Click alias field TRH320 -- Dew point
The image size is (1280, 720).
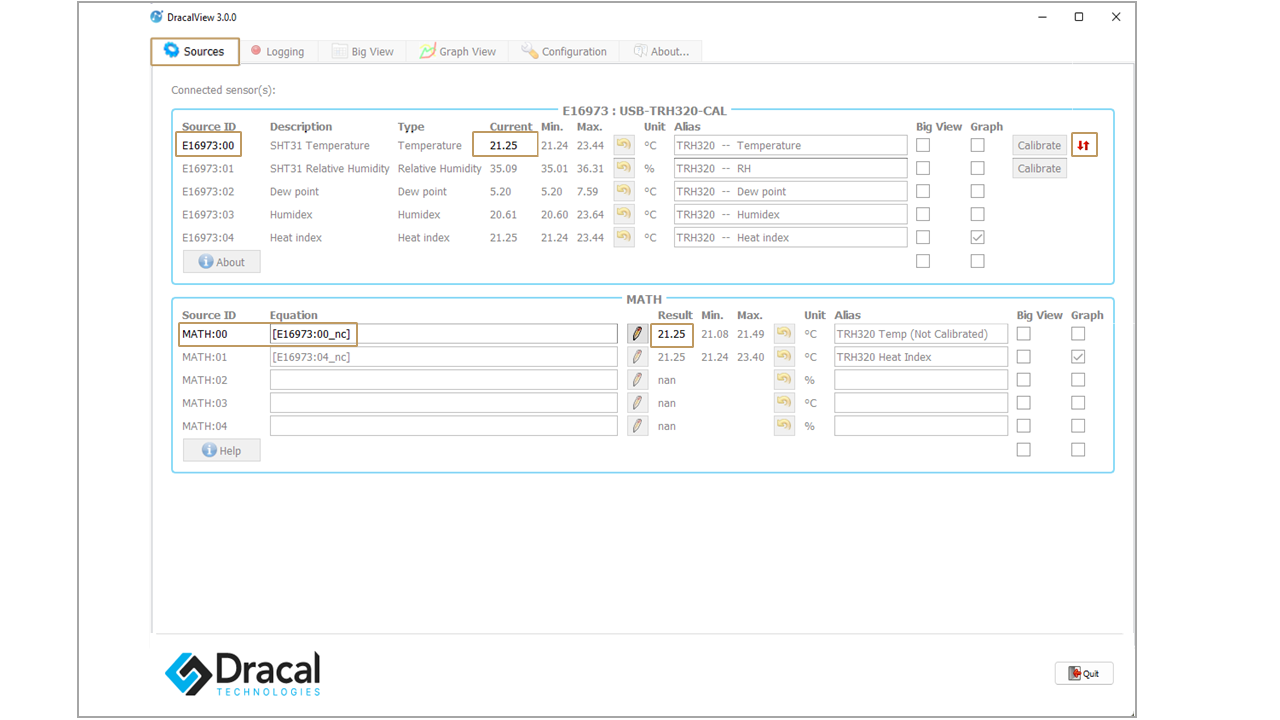pos(790,191)
